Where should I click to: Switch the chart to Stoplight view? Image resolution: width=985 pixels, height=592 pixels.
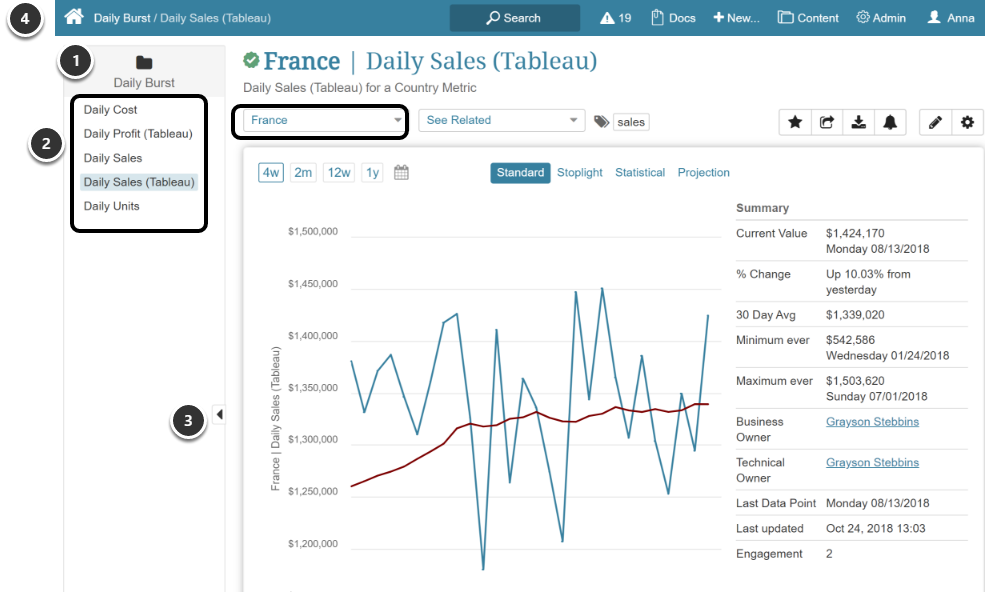pos(579,172)
